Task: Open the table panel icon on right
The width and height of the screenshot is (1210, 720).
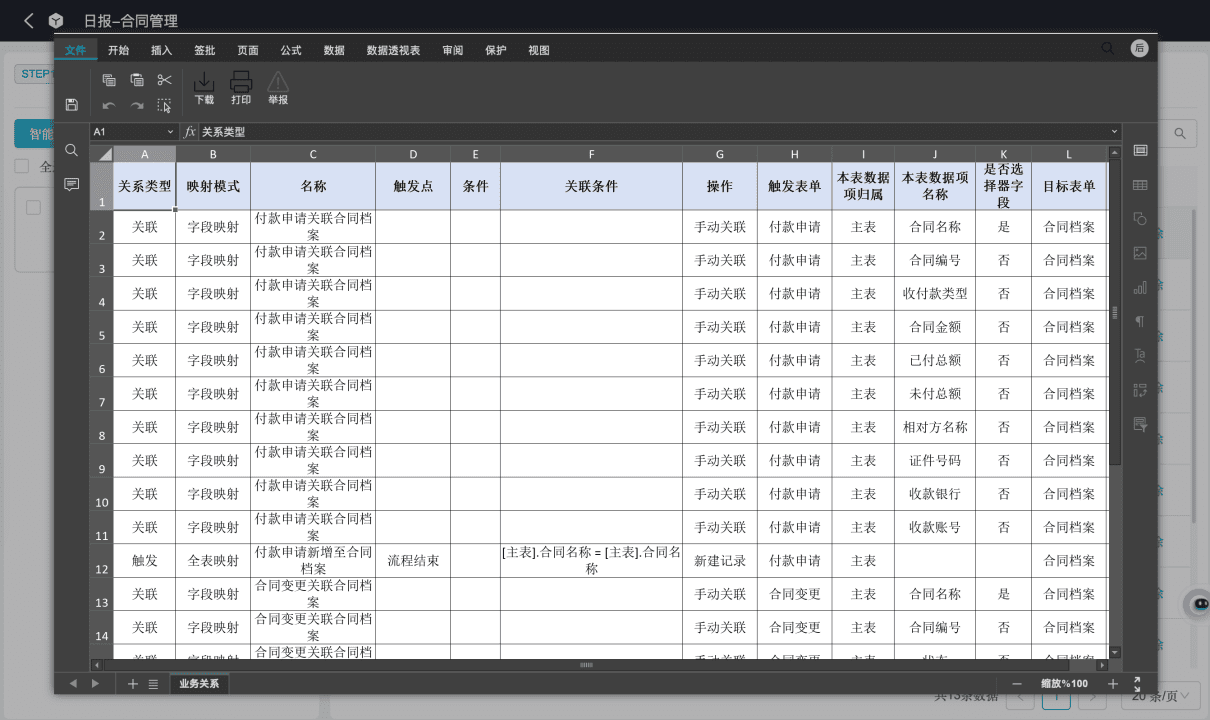Action: 1140,185
